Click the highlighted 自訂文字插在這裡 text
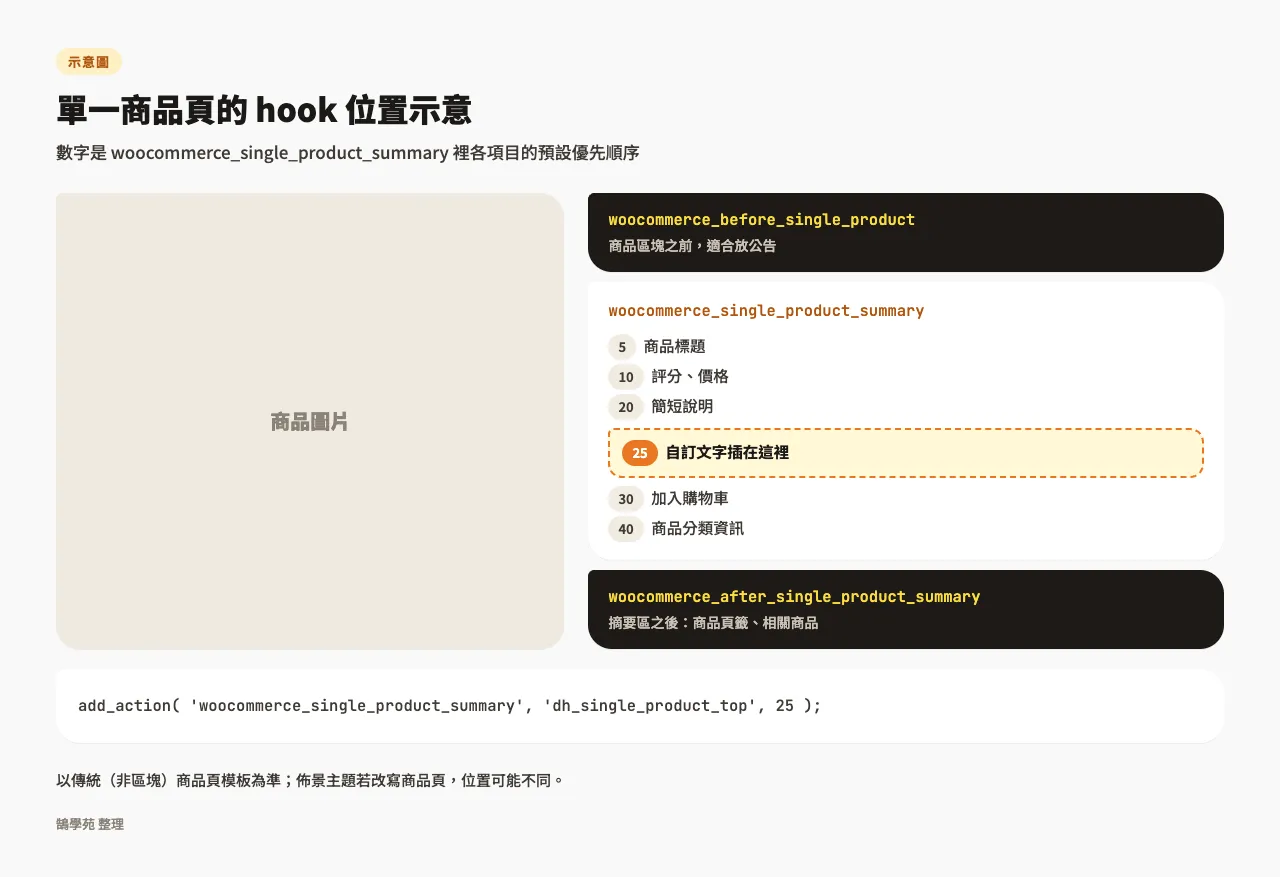This screenshot has height=877, width=1280. 727,453
